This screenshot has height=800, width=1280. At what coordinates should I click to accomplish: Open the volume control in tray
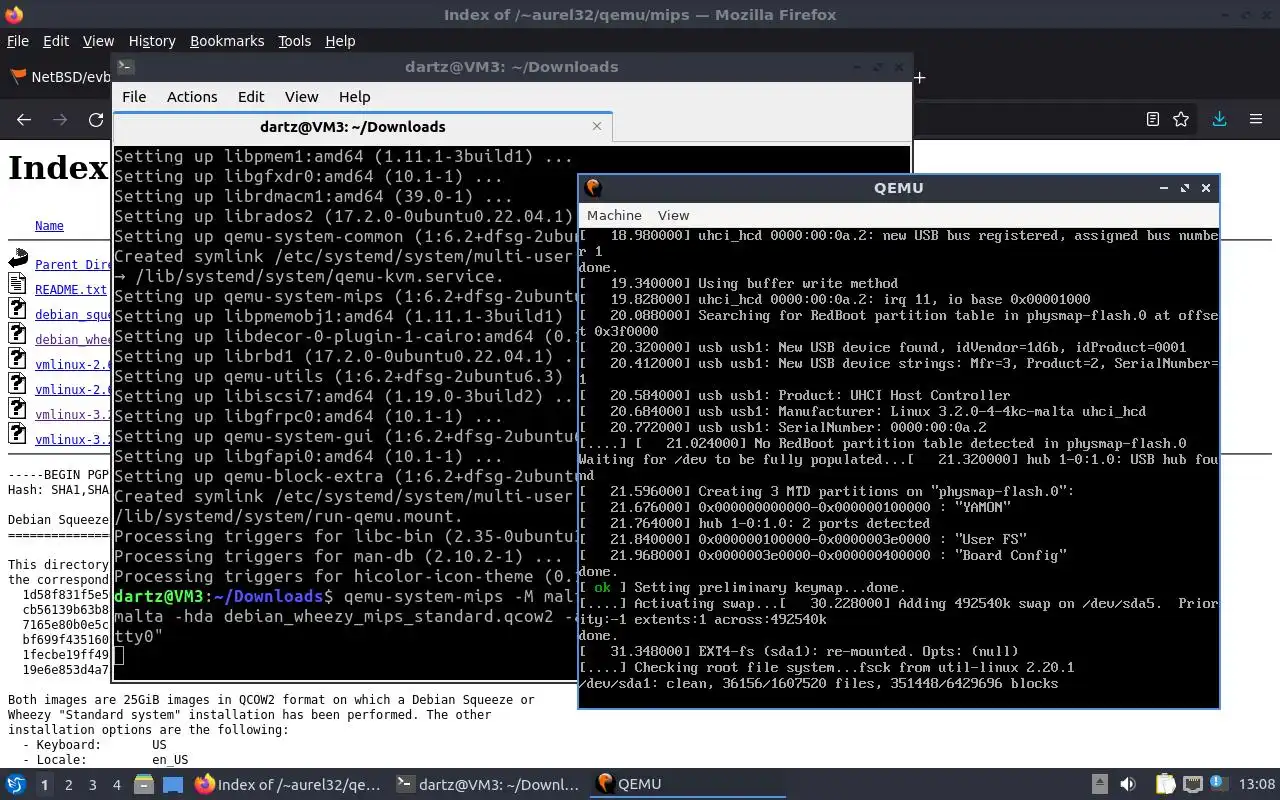coord(1128,784)
